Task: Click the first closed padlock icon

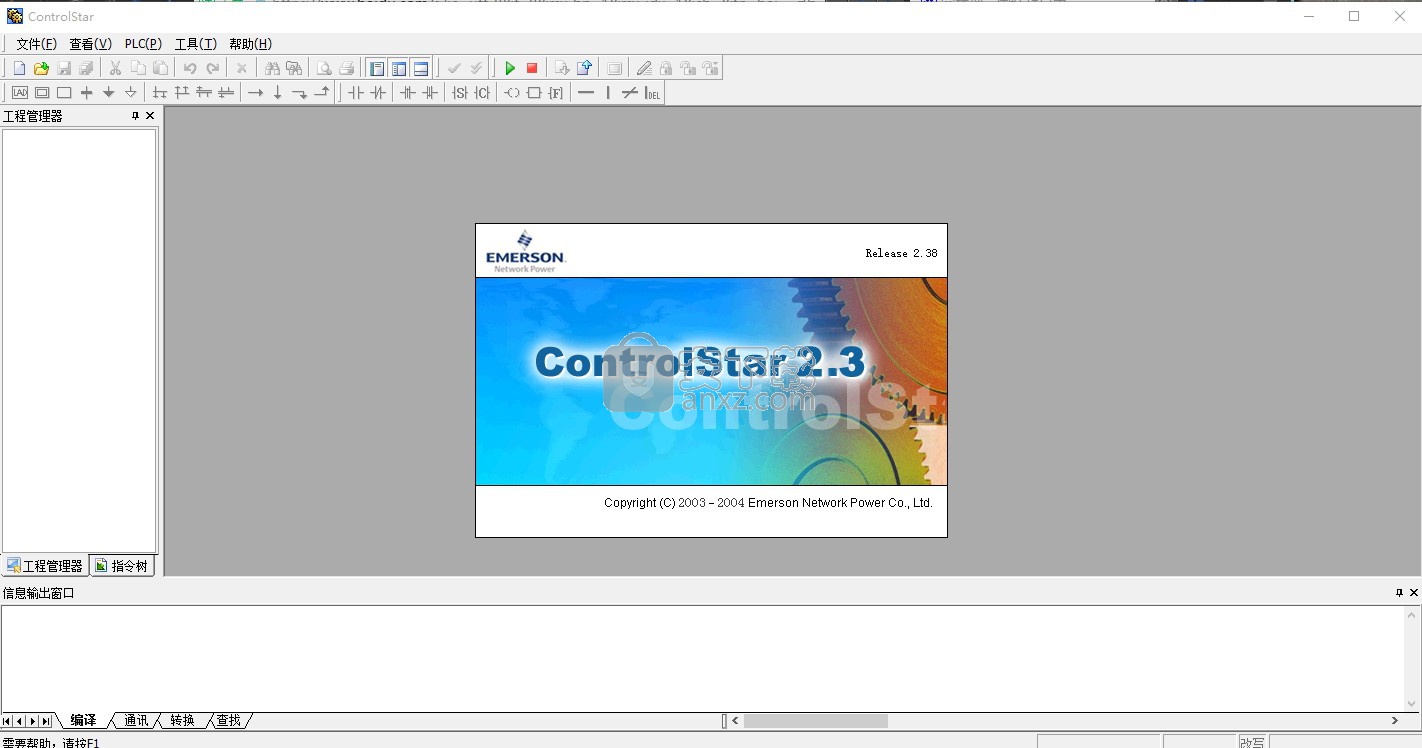Action: coord(666,68)
